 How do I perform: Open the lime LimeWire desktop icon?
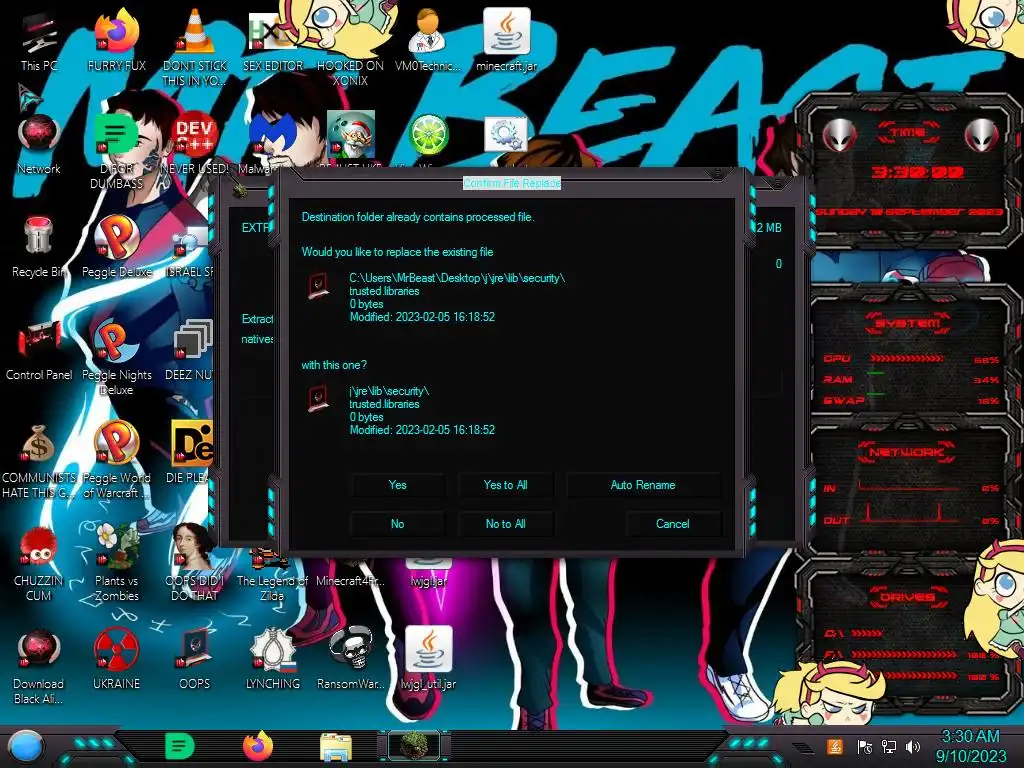click(428, 134)
